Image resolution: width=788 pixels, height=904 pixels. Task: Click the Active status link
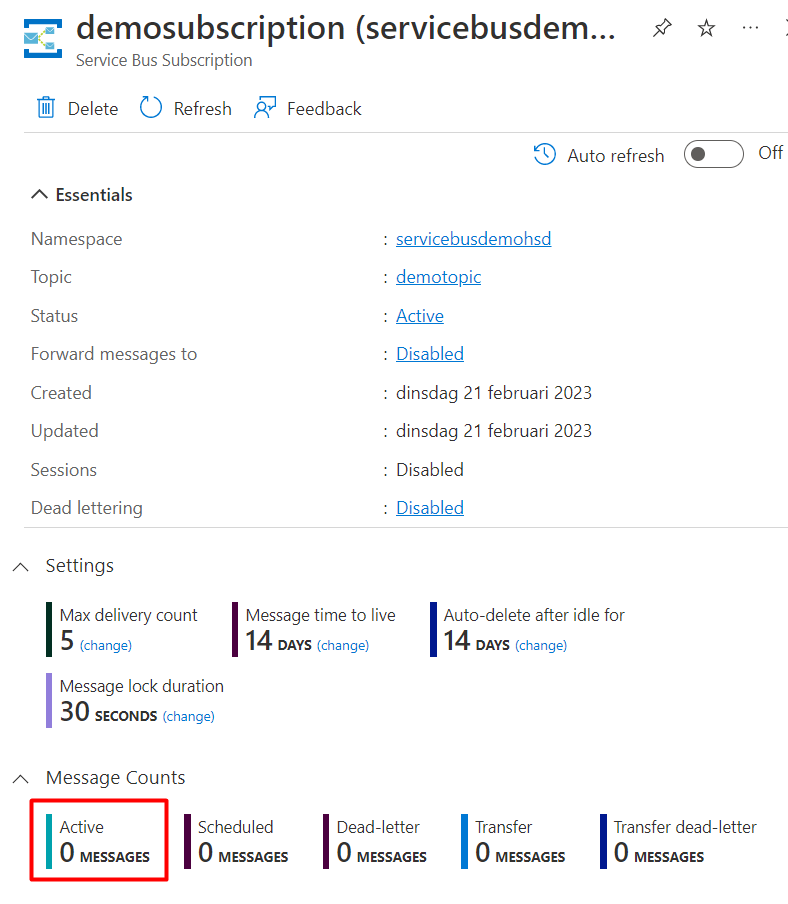coord(420,316)
